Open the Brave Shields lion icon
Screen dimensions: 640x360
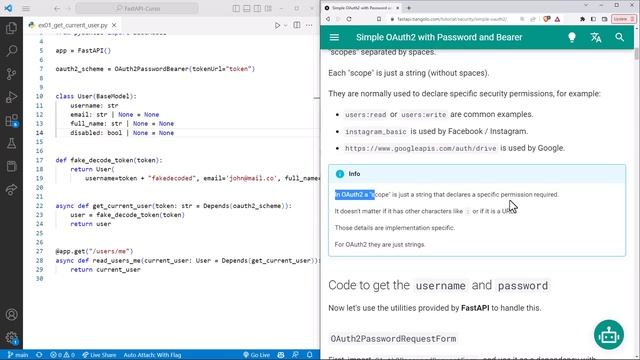pyautogui.click(x=547, y=19)
